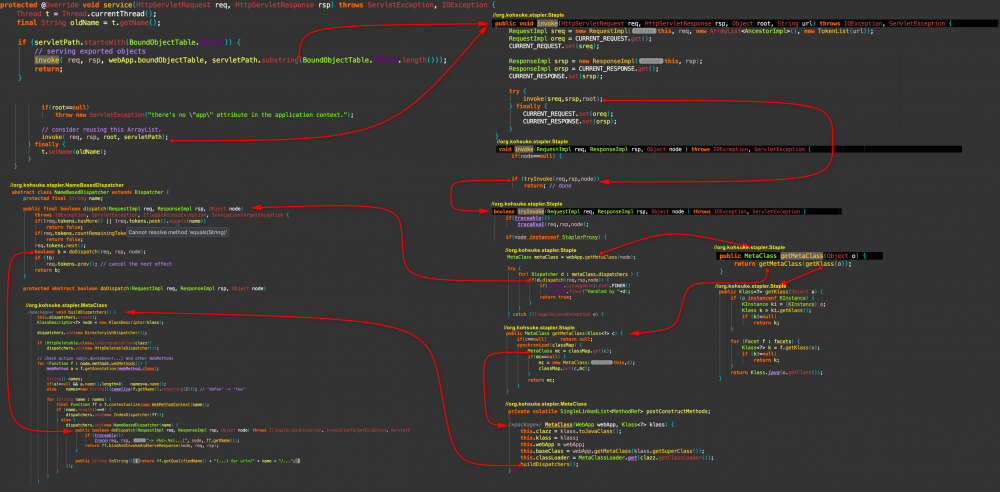
Task: Click the 'this.baseClass = webApp.getMetaClass' line
Action: (x=611, y=452)
